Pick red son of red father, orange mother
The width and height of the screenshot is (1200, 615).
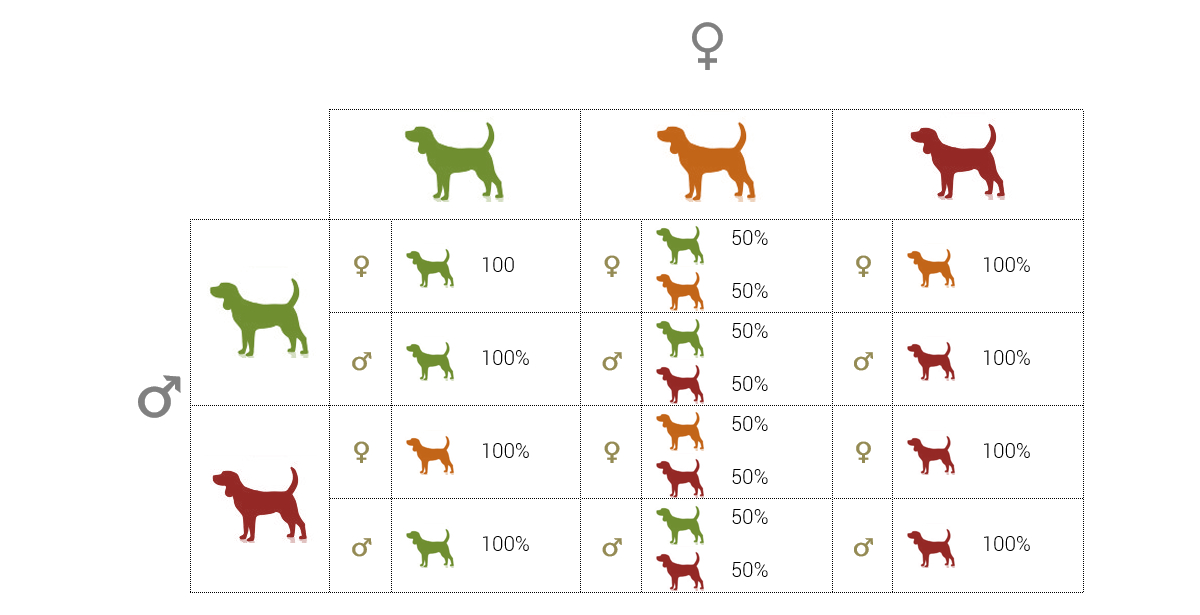(x=680, y=570)
